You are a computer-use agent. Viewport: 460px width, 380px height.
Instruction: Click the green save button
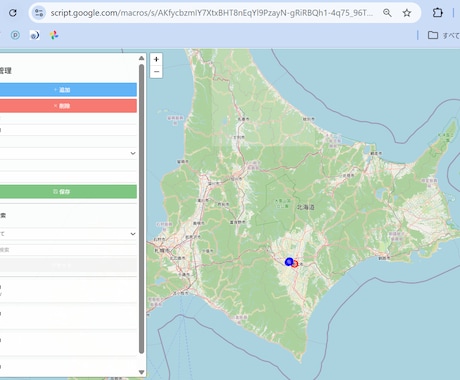pos(68,192)
